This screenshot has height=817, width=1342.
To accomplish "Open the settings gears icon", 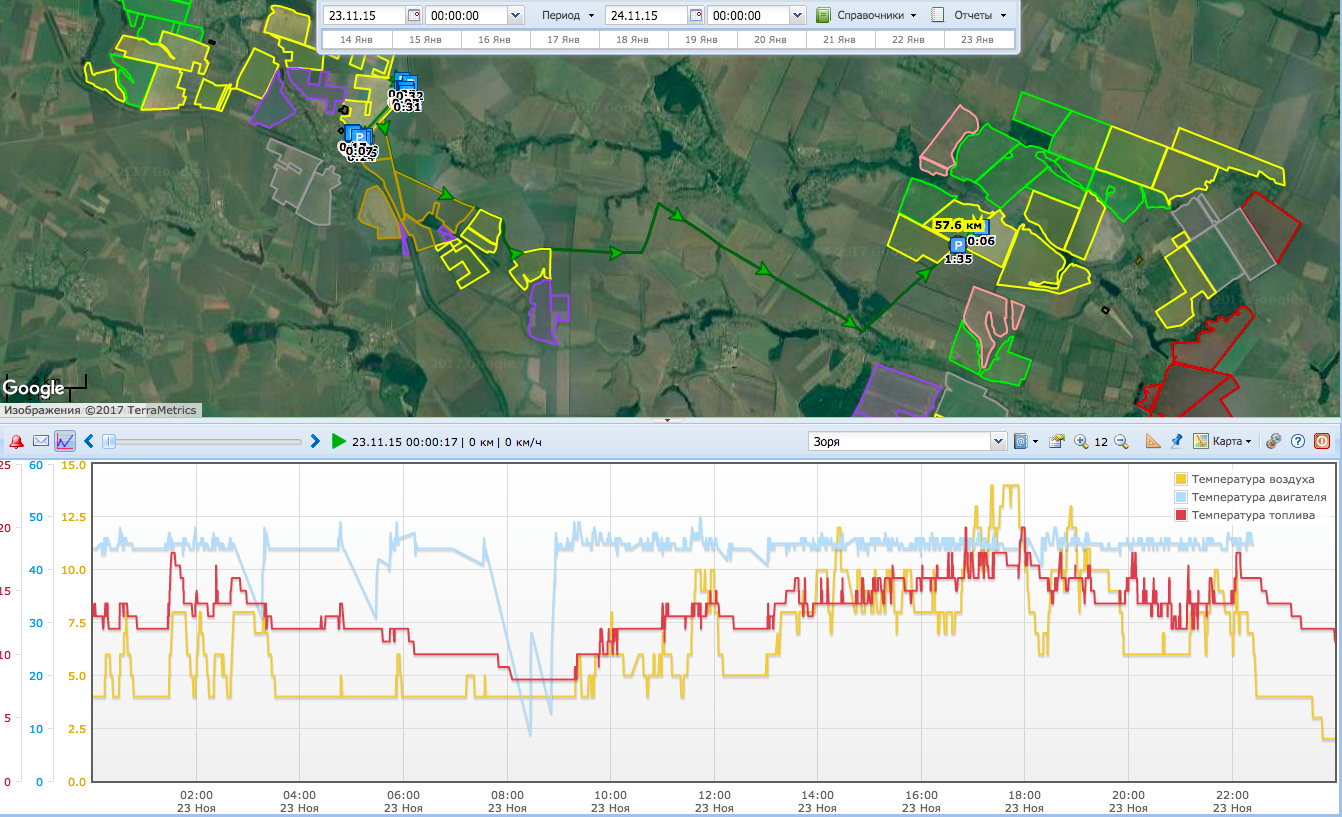I will pos(1273,441).
